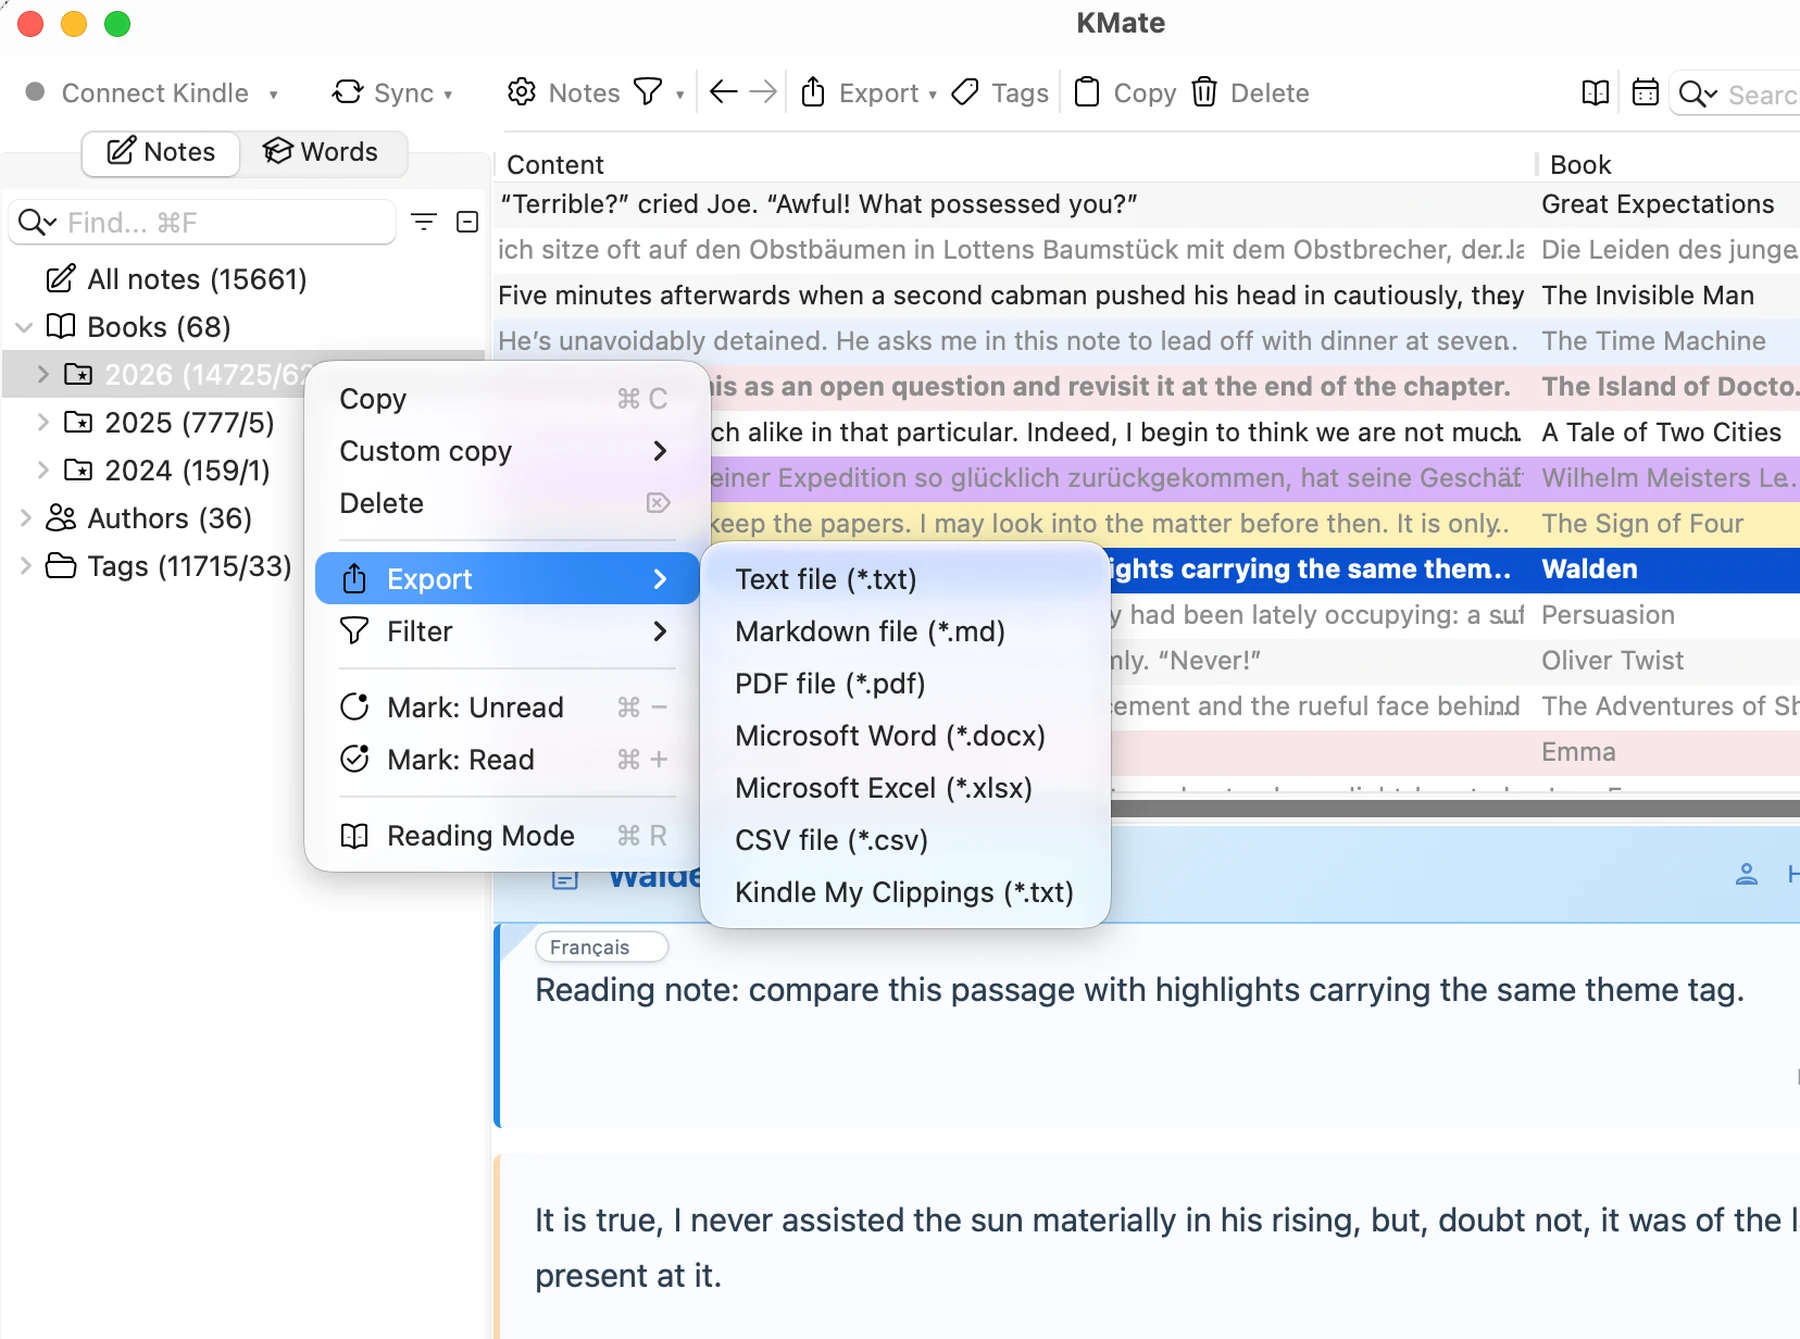The height and width of the screenshot is (1339, 1800).
Task: Expand the Authors tree node
Action: coord(25,518)
